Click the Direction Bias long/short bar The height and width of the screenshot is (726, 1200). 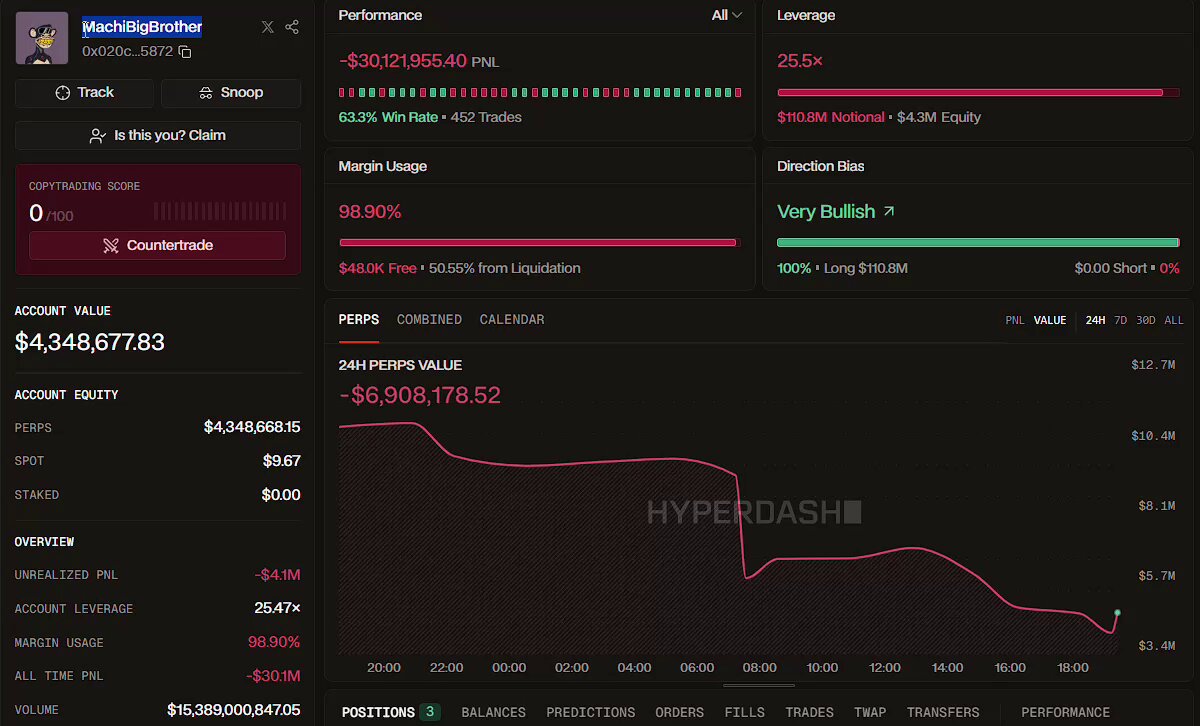pos(978,242)
